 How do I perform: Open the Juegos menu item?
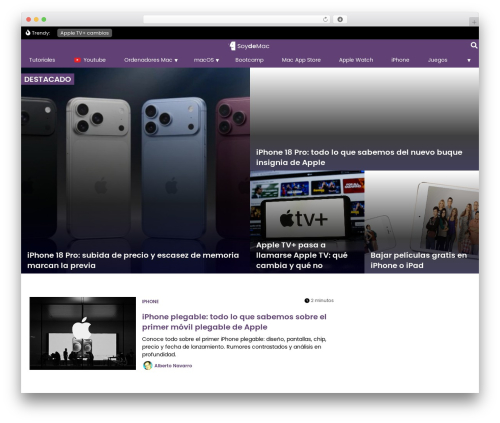point(437,60)
